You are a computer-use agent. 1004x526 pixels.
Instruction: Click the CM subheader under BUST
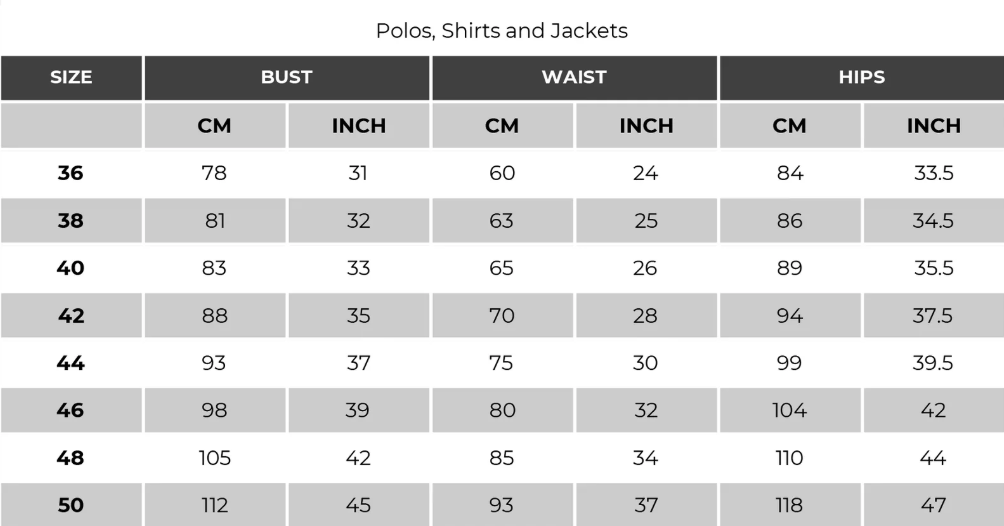[215, 126]
